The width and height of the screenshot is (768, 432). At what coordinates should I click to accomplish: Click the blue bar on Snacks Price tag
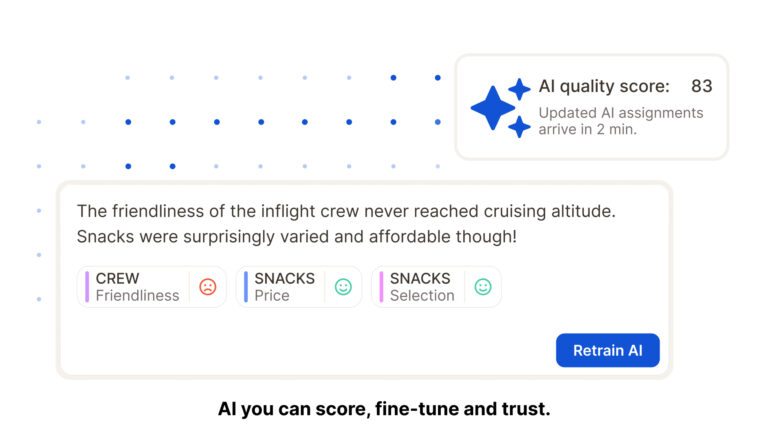click(x=246, y=287)
